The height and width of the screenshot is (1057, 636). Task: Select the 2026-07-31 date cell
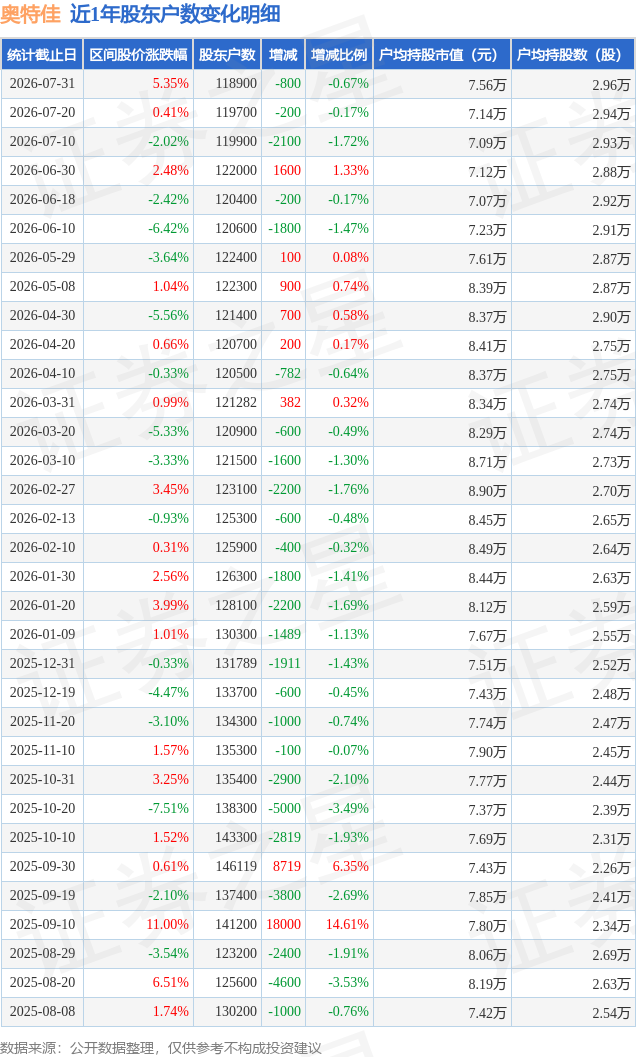pyautogui.click(x=42, y=84)
